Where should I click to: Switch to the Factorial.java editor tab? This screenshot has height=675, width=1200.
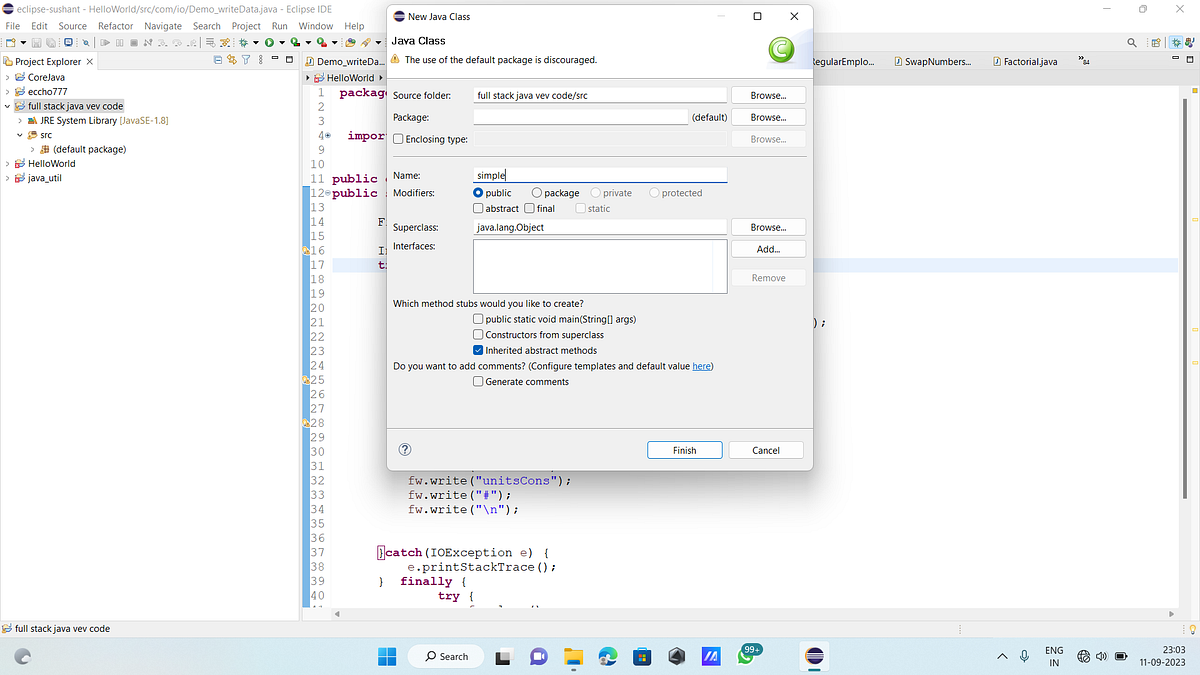point(1026,62)
